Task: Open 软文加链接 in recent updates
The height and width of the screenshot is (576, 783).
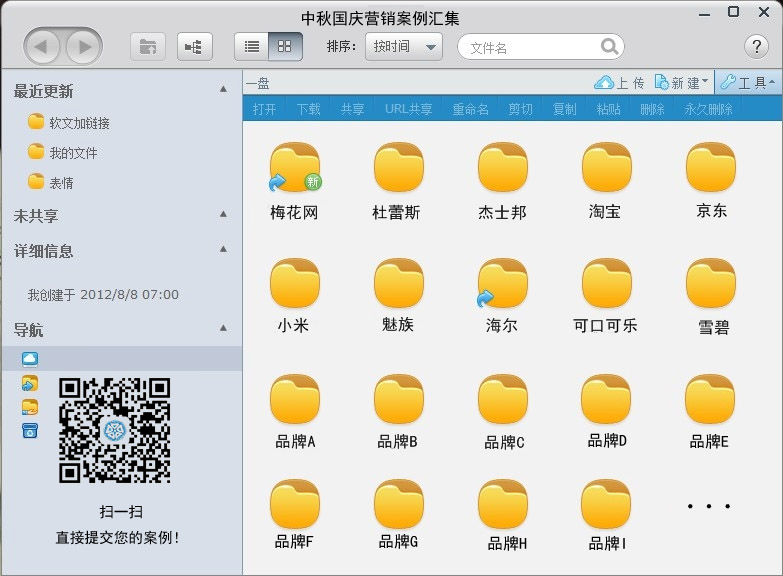Action: point(69,122)
